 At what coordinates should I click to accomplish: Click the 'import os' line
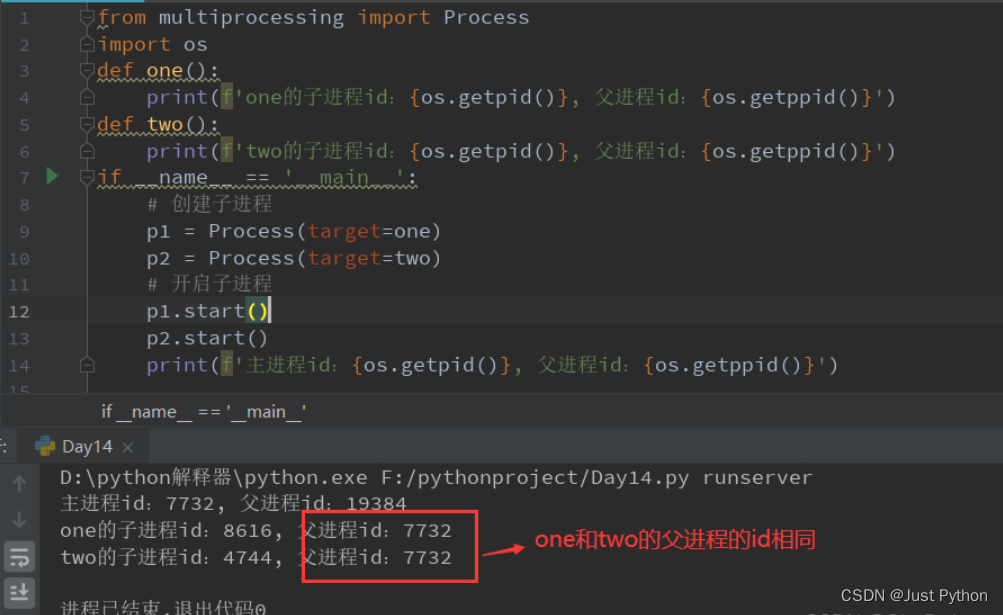(x=152, y=44)
